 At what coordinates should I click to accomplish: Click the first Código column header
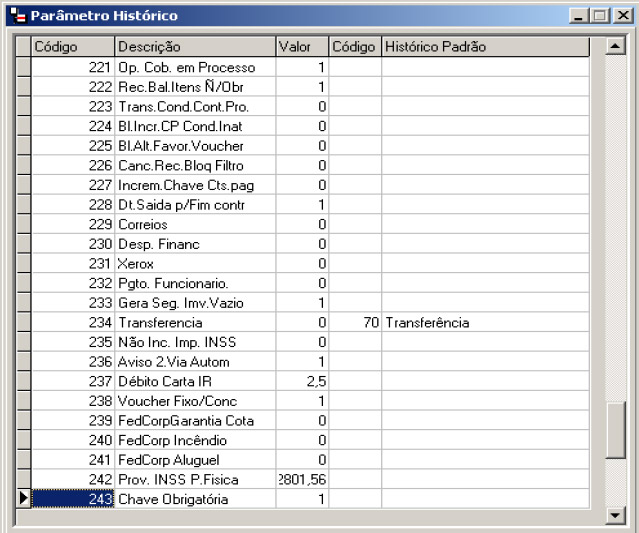[x=73, y=47]
